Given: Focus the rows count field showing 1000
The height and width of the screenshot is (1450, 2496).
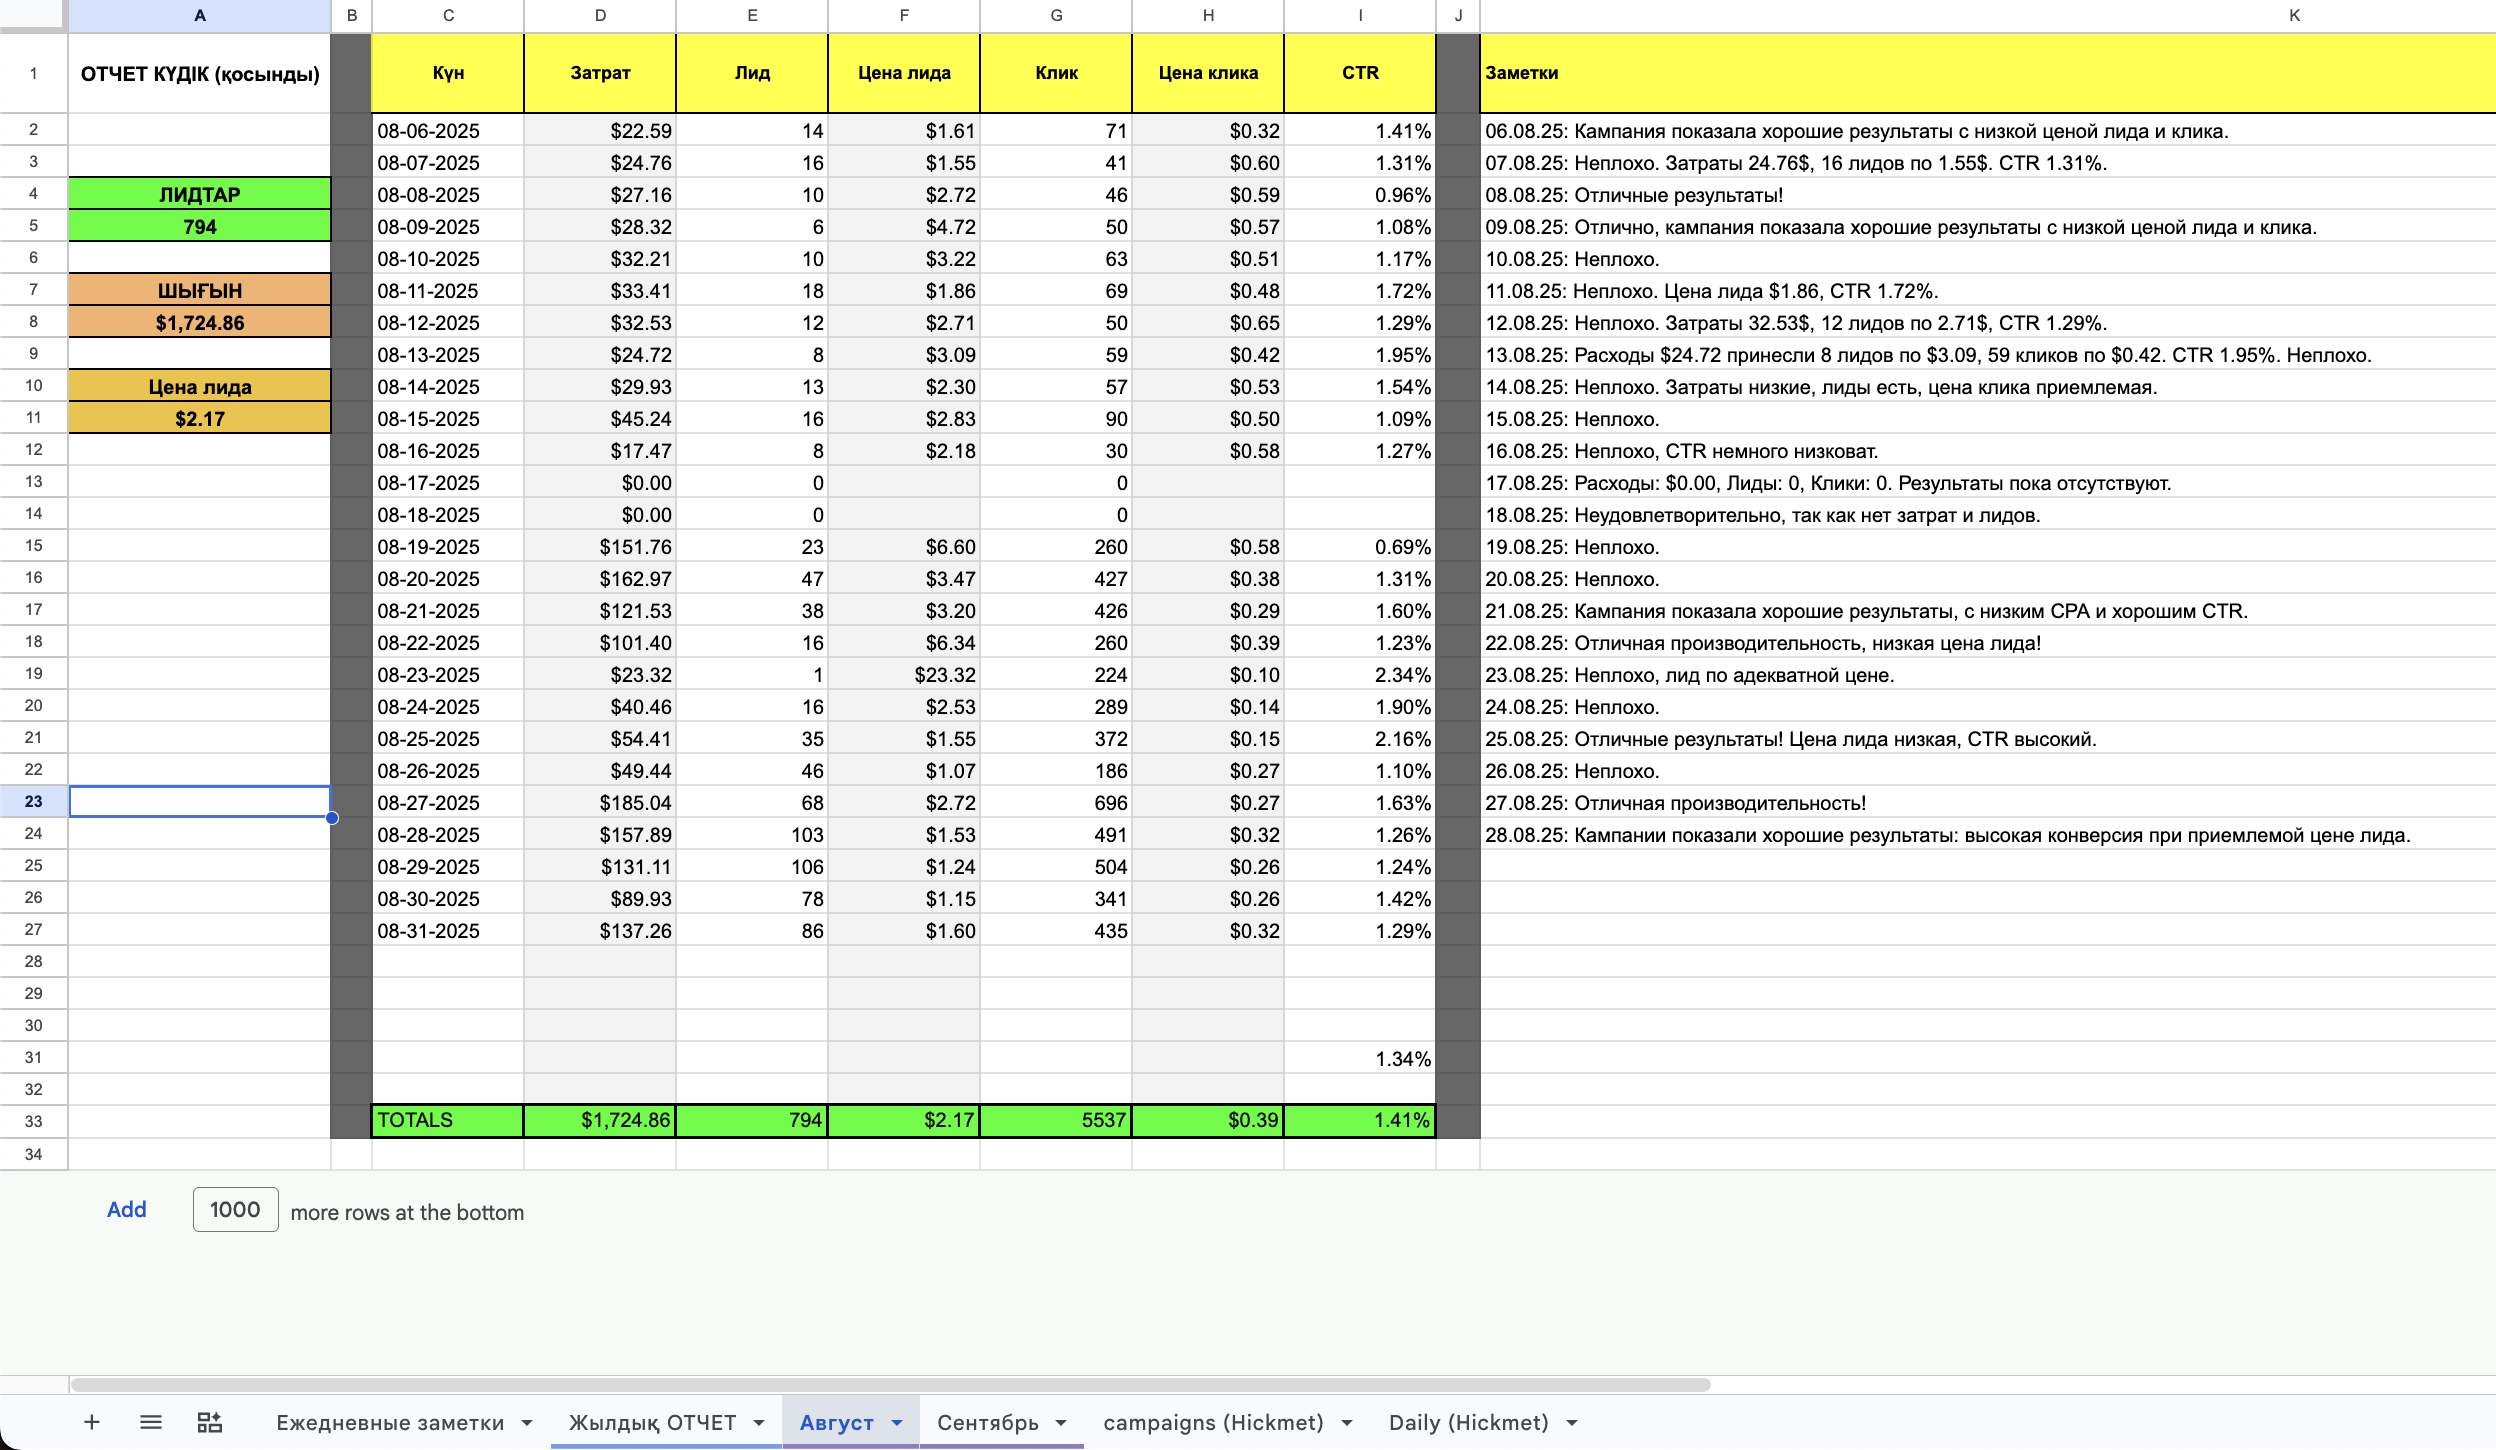Looking at the screenshot, I should click(x=235, y=1210).
